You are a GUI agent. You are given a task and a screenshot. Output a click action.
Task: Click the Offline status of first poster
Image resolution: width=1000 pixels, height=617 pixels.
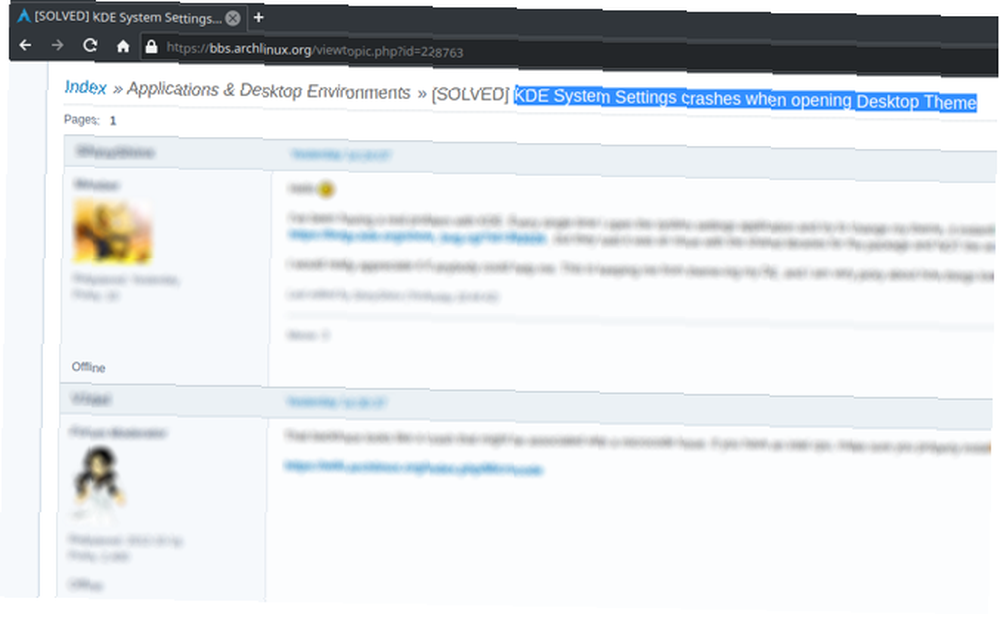tap(88, 367)
